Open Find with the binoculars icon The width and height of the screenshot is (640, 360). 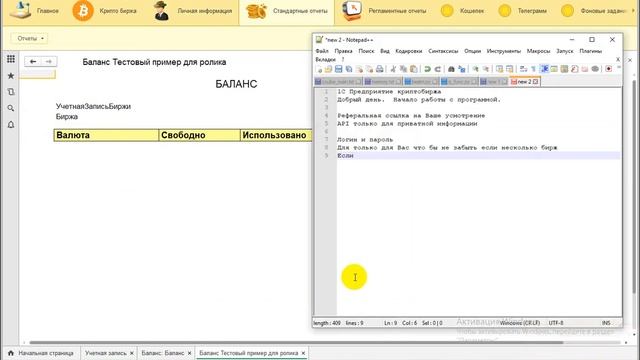point(451,69)
